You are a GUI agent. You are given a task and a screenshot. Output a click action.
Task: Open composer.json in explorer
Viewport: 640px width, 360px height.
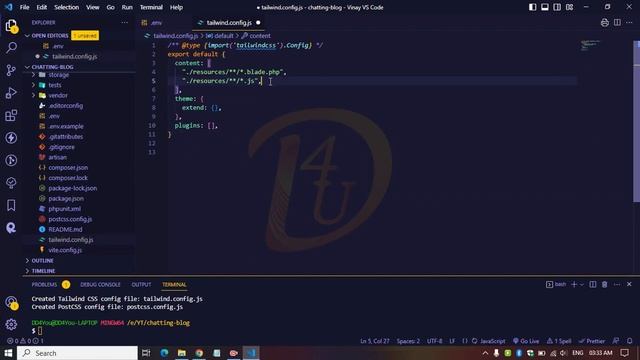click(68, 168)
